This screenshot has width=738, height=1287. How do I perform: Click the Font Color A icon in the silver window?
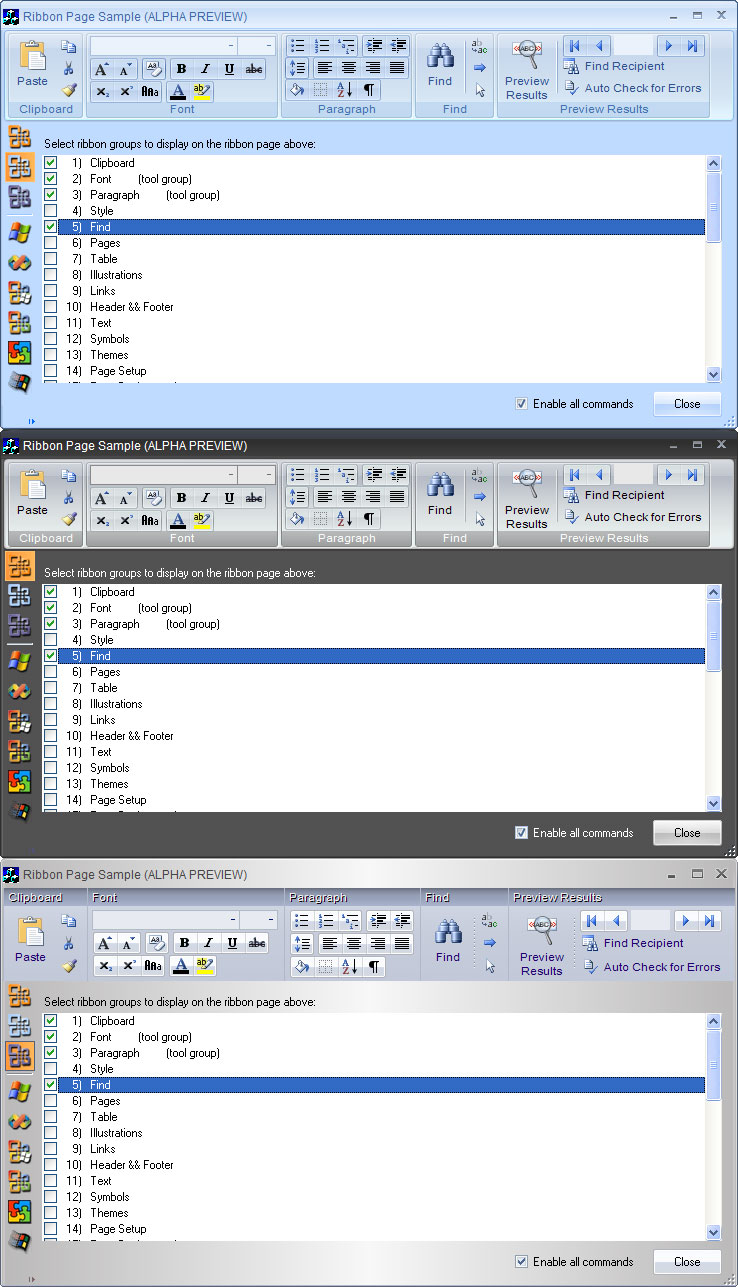(x=182, y=965)
